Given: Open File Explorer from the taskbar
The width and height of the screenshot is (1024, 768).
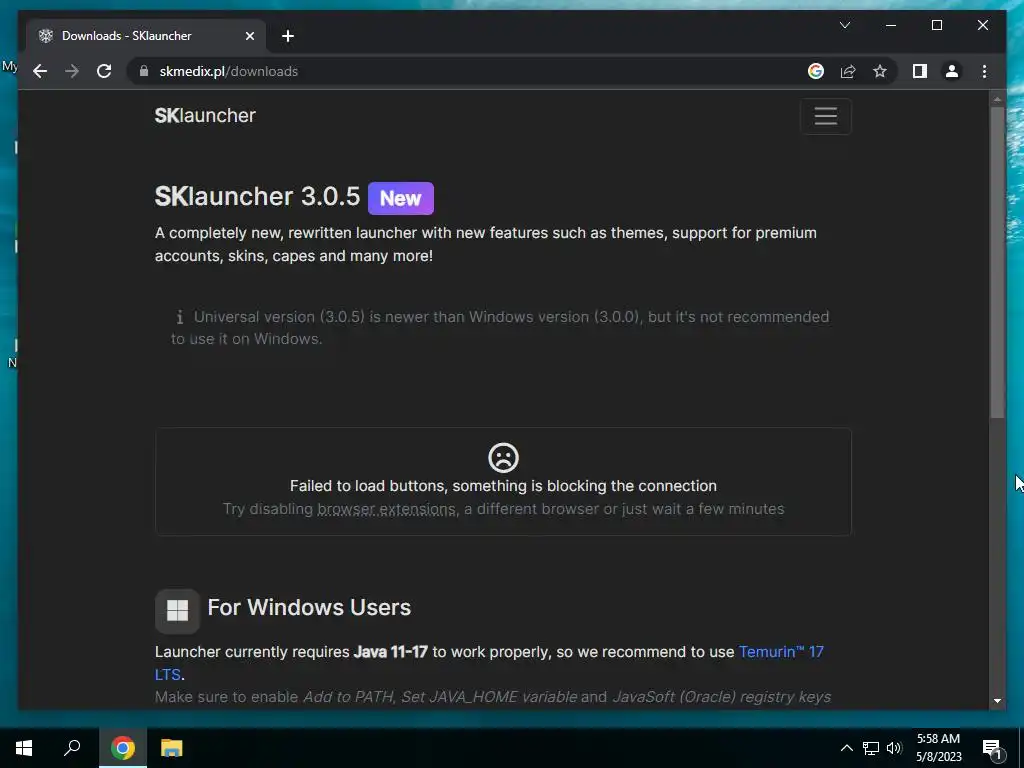Looking at the screenshot, I should (x=172, y=748).
